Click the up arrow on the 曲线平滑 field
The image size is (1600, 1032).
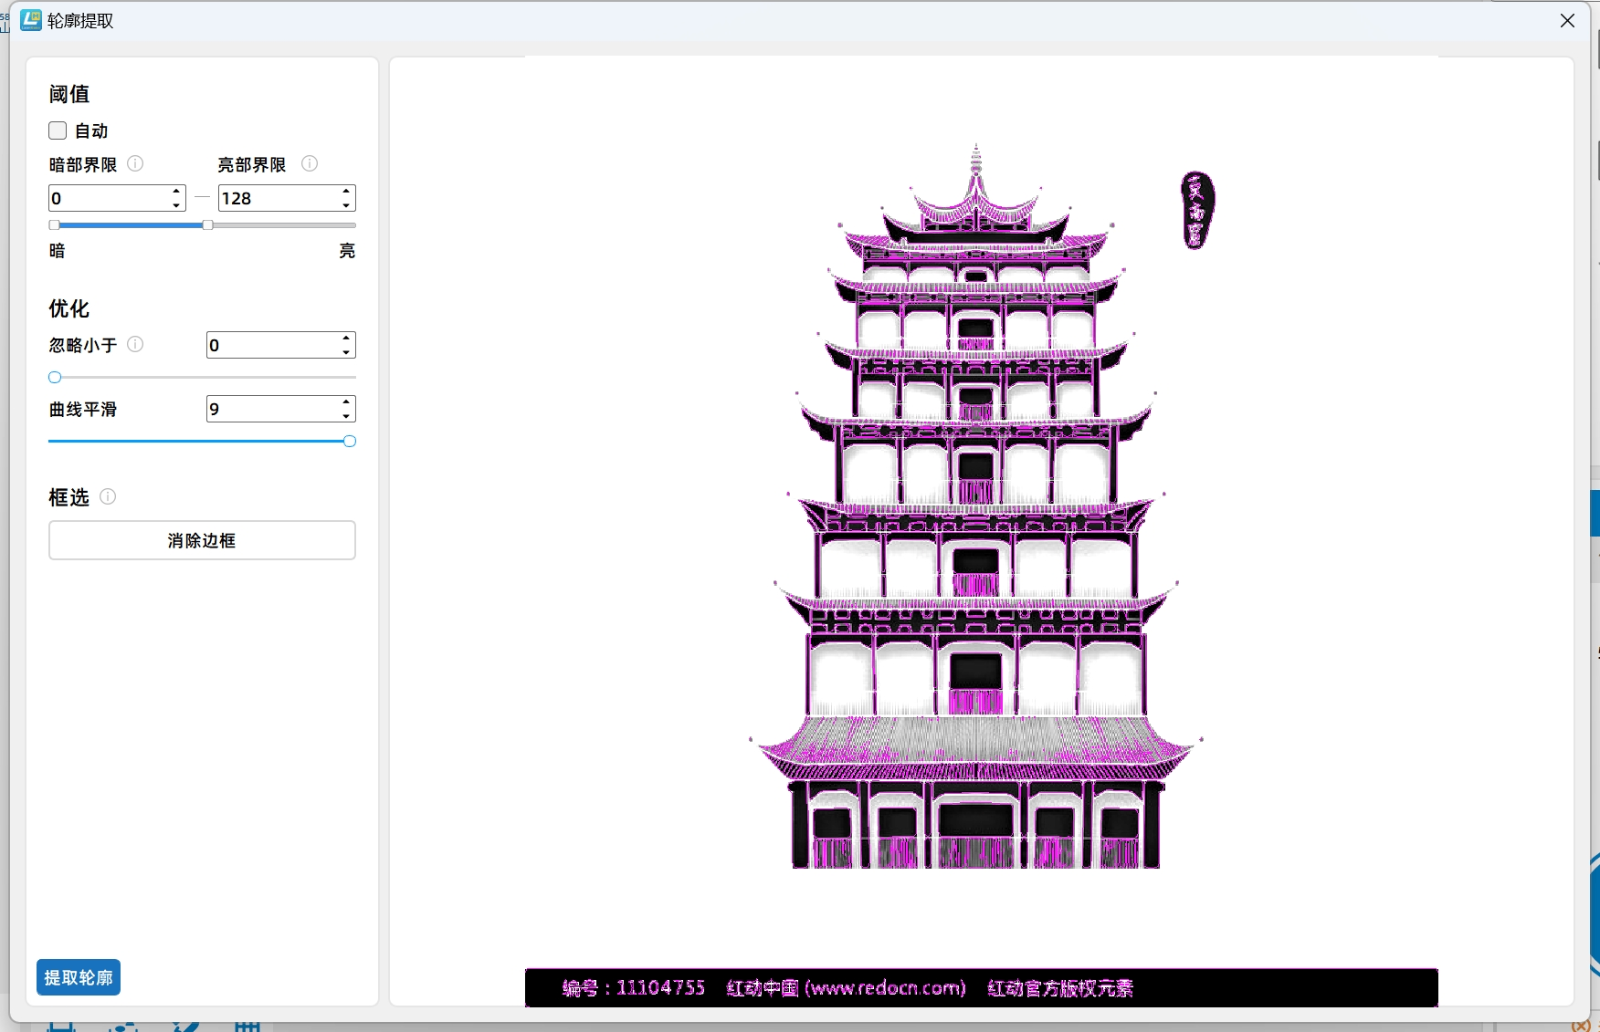[346, 403]
